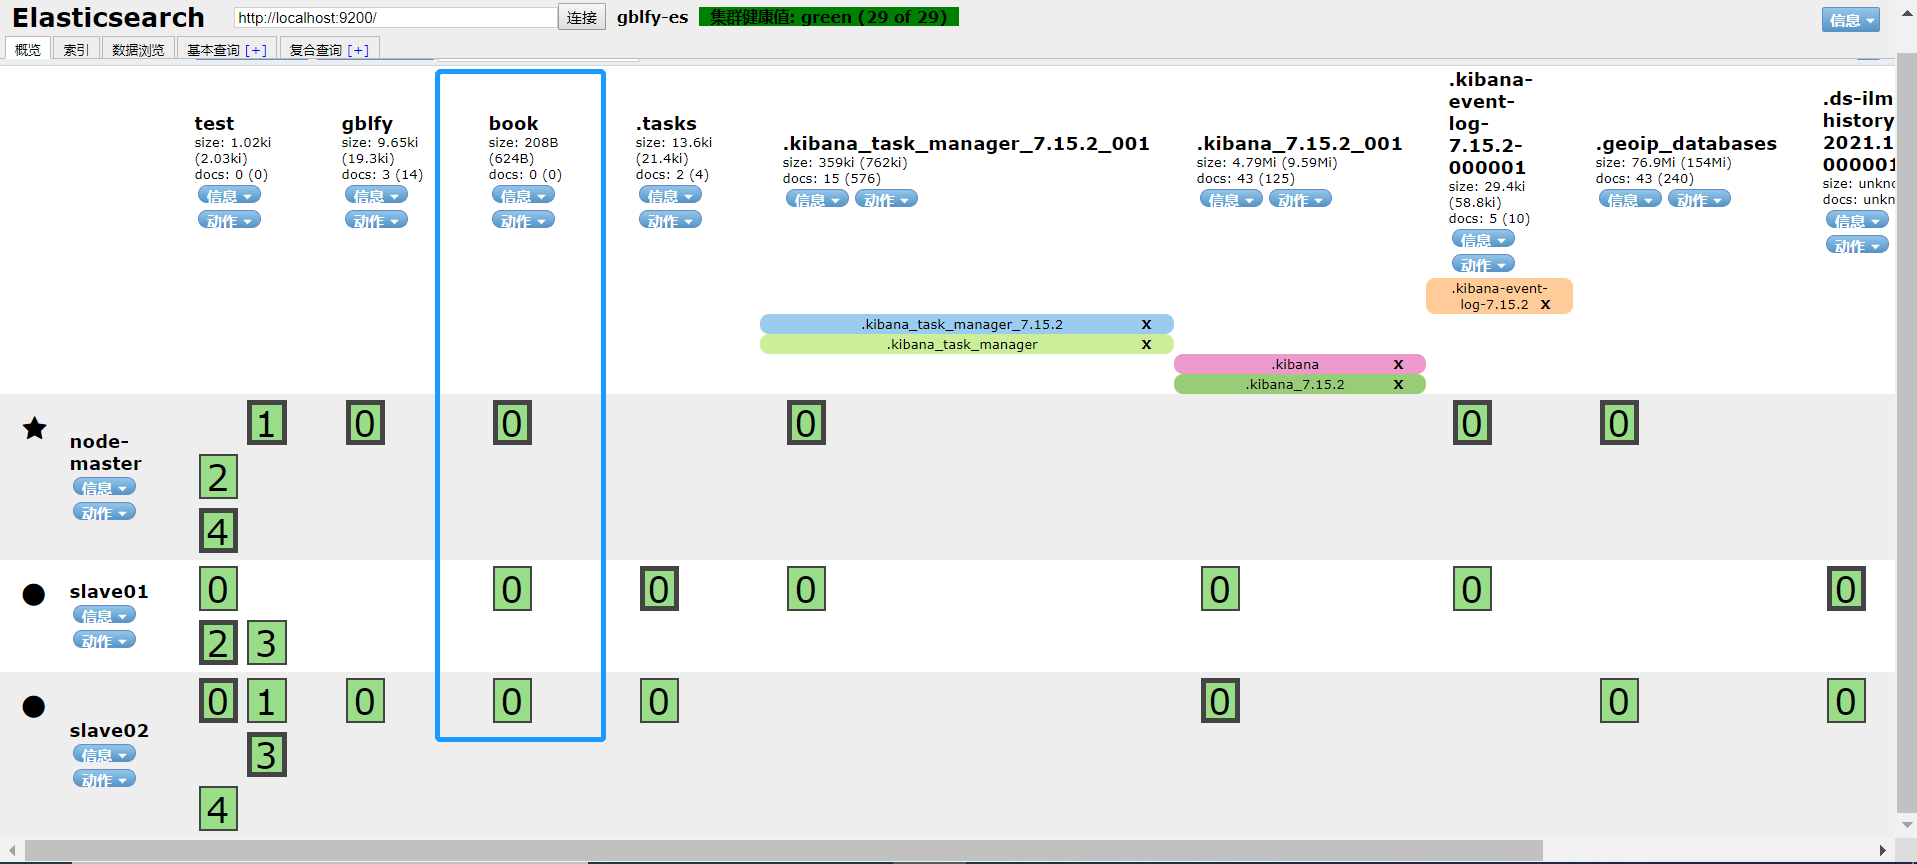The width and height of the screenshot is (1917, 864).
Task: Open 动作 for .kibana-event-log index
Action: [x=1483, y=264]
